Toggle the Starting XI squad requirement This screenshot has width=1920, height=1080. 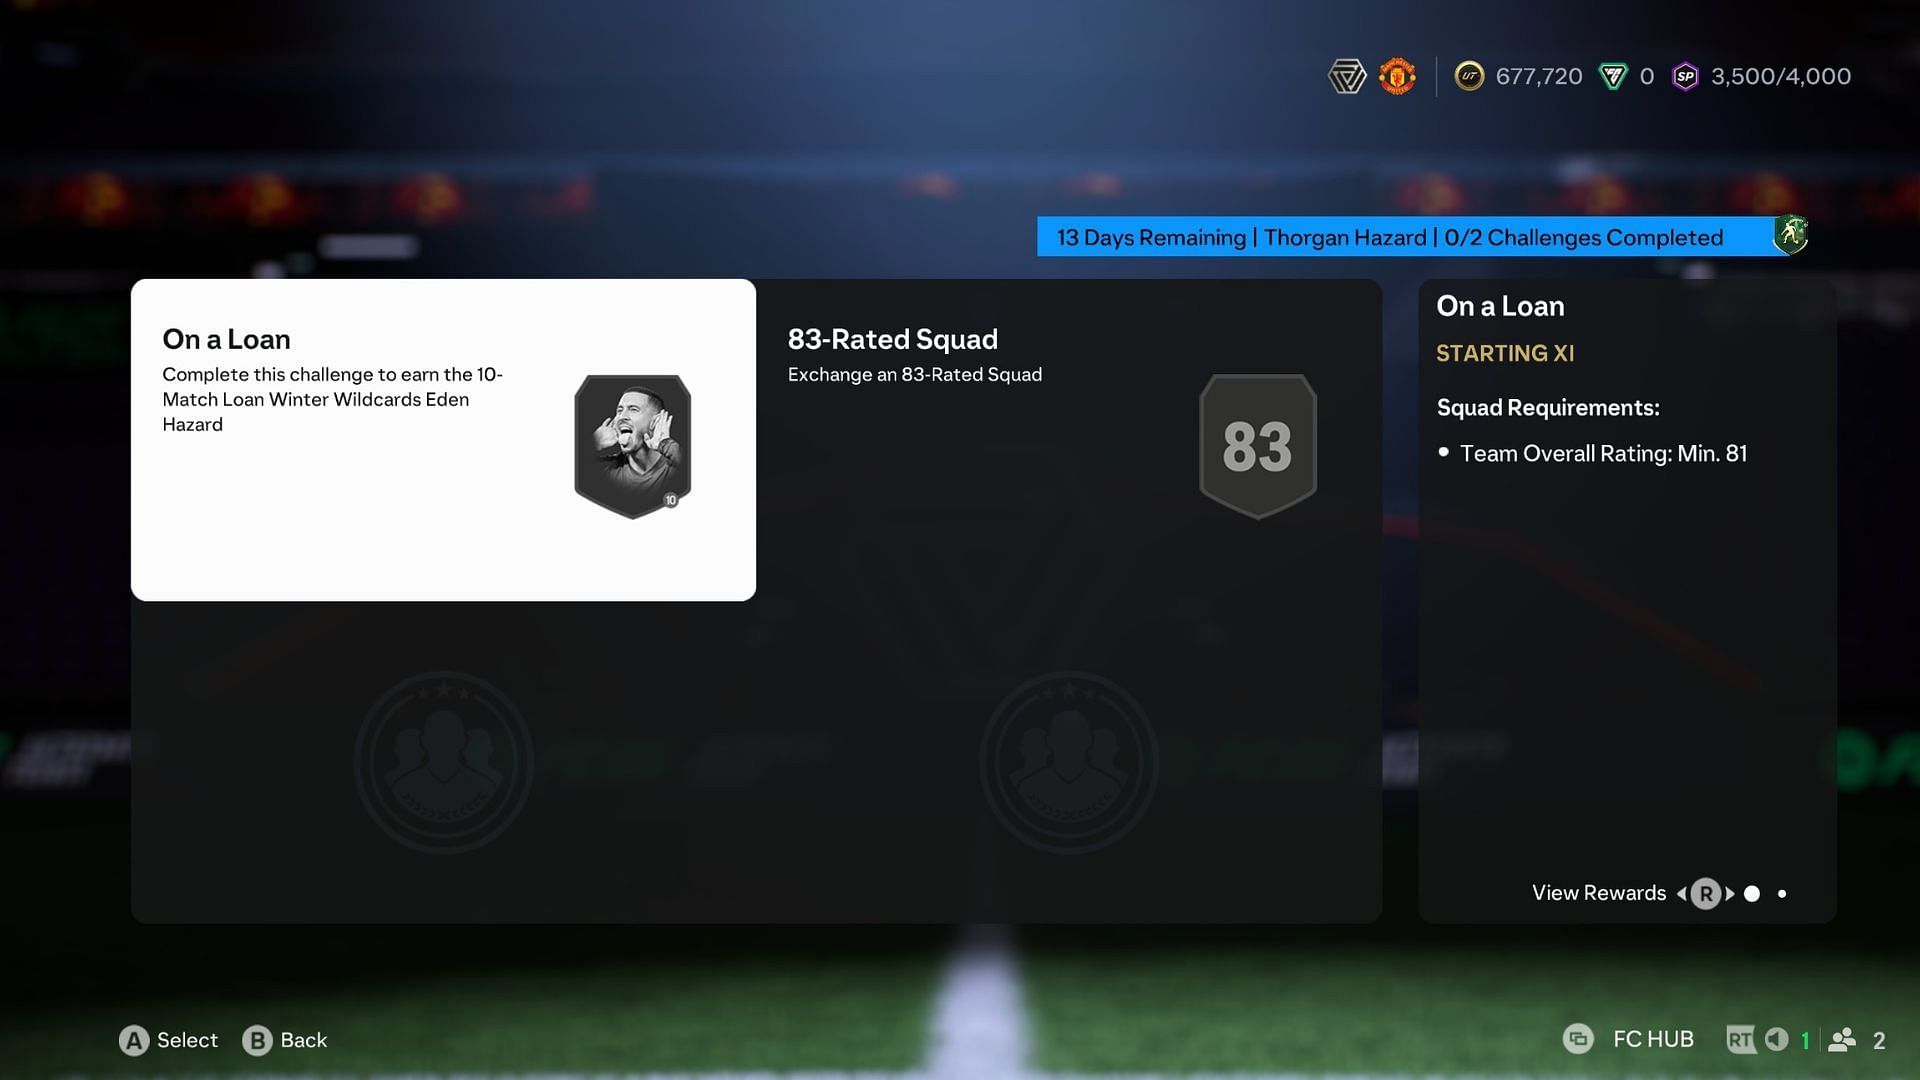click(x=1505, y=351)
